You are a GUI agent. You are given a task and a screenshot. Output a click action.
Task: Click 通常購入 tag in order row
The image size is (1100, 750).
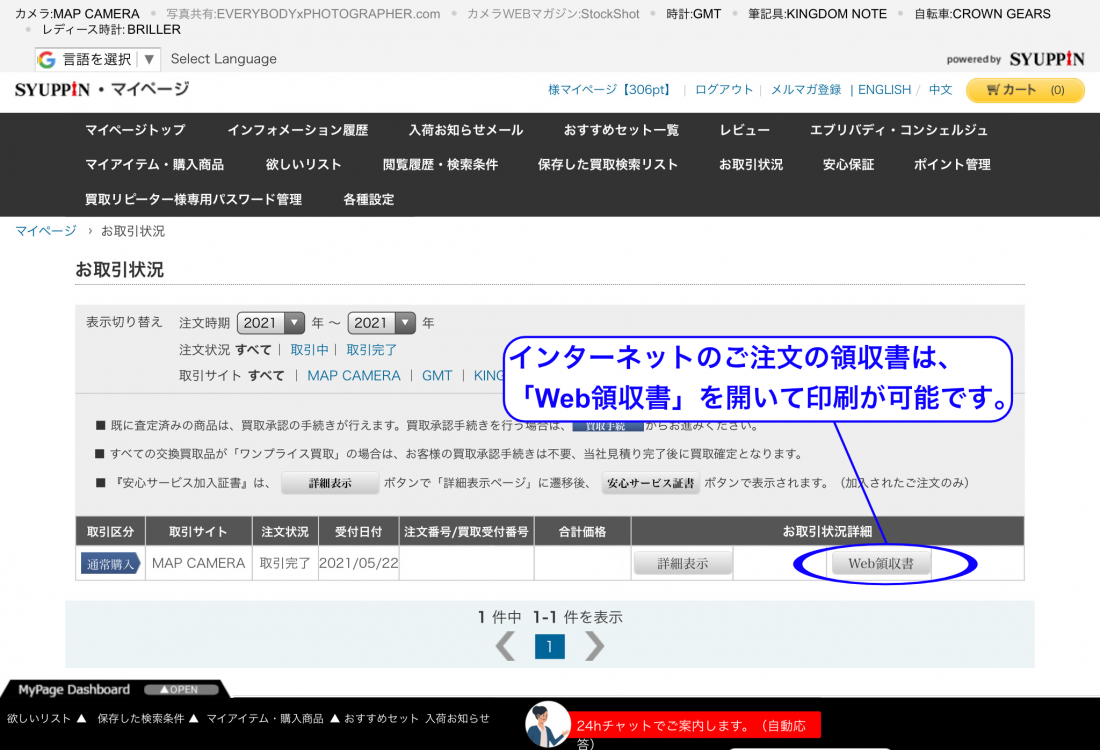click(x=110, y=563)
